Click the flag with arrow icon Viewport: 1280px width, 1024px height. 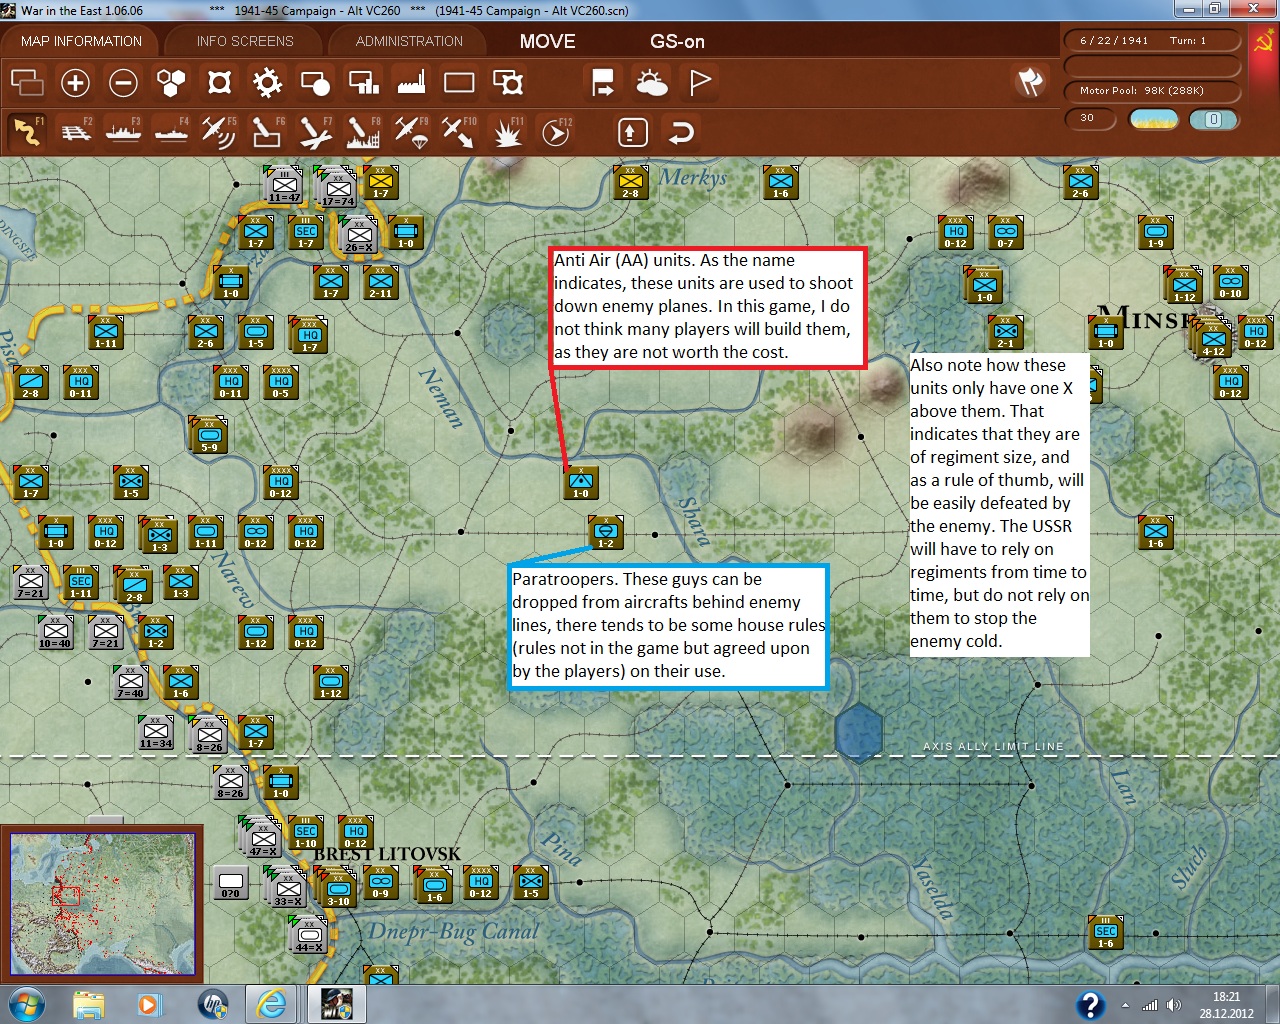(603, 82)
